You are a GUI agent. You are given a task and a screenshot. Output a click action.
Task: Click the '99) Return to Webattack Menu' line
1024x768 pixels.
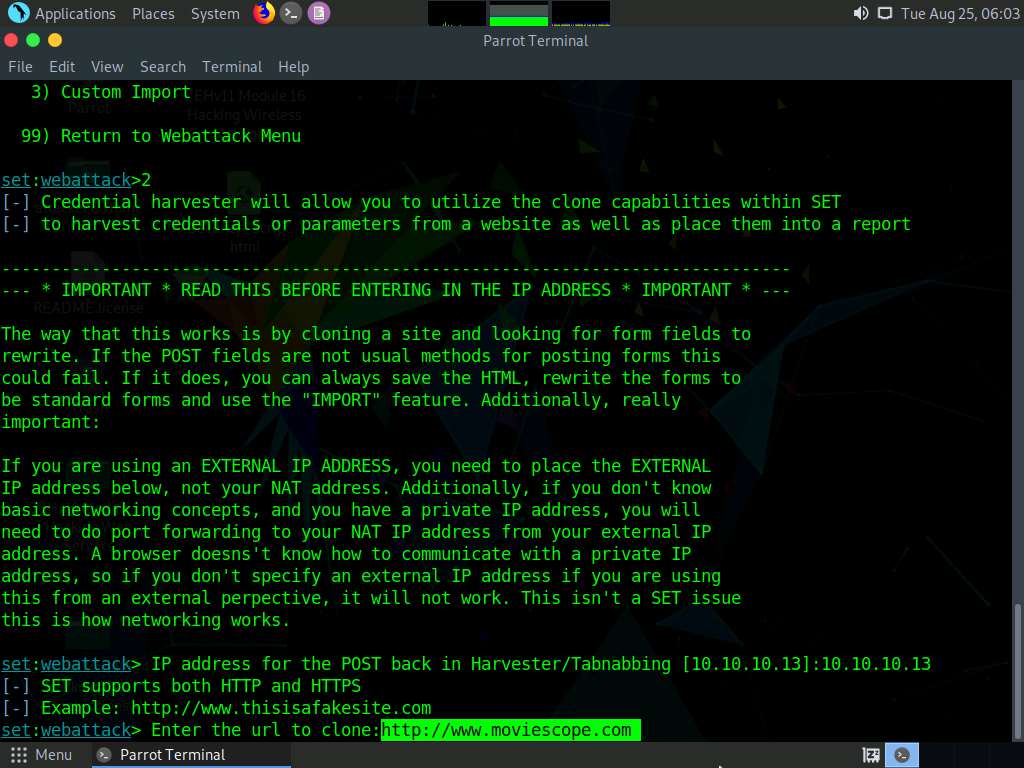(x=161, y=136)
